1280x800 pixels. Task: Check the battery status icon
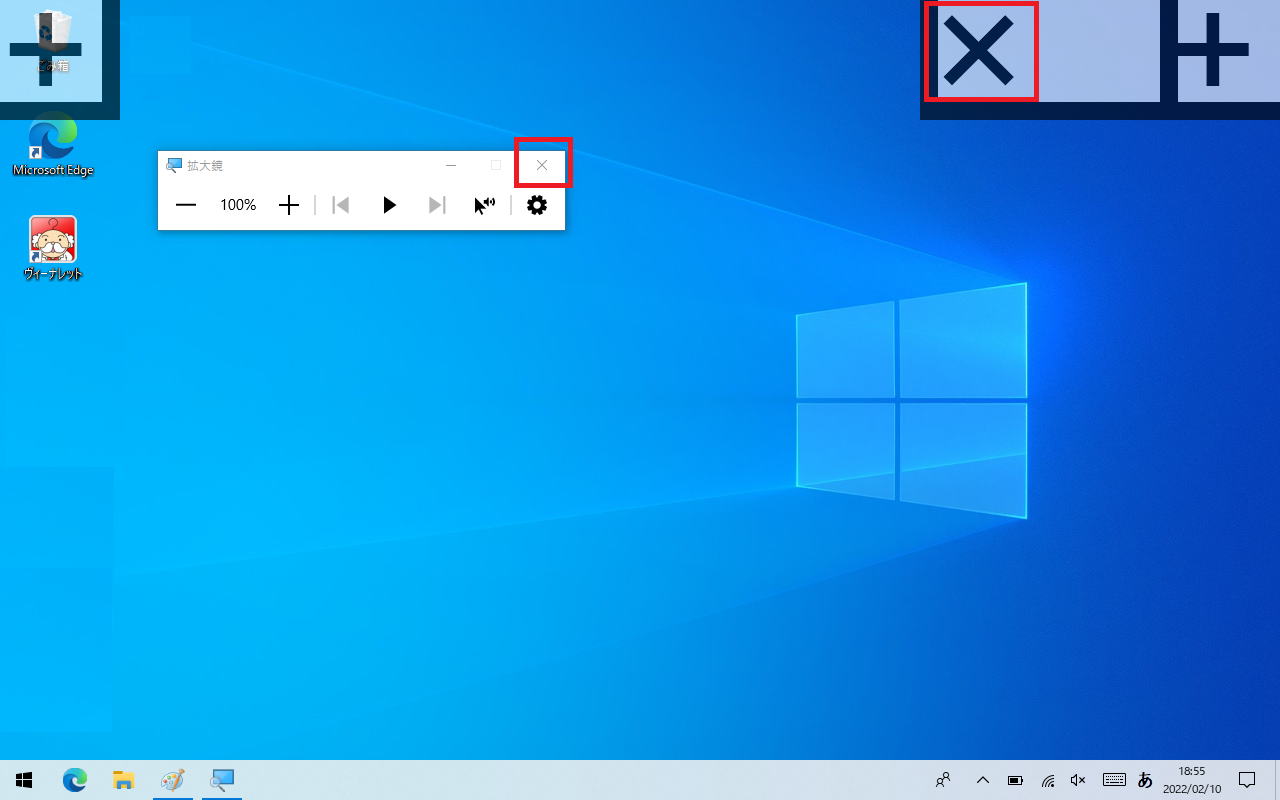1015,780
